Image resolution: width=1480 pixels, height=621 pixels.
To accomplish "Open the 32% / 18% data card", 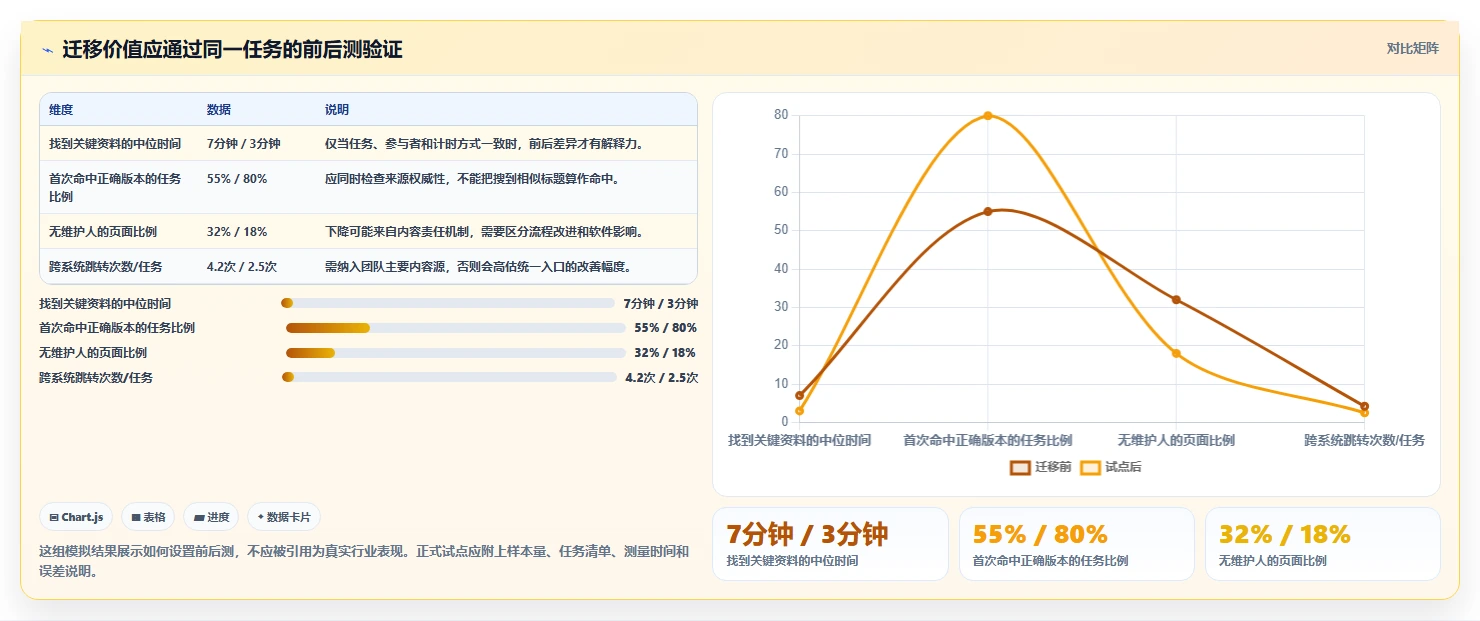I will pyautogui.click(x=1323, y=544).
